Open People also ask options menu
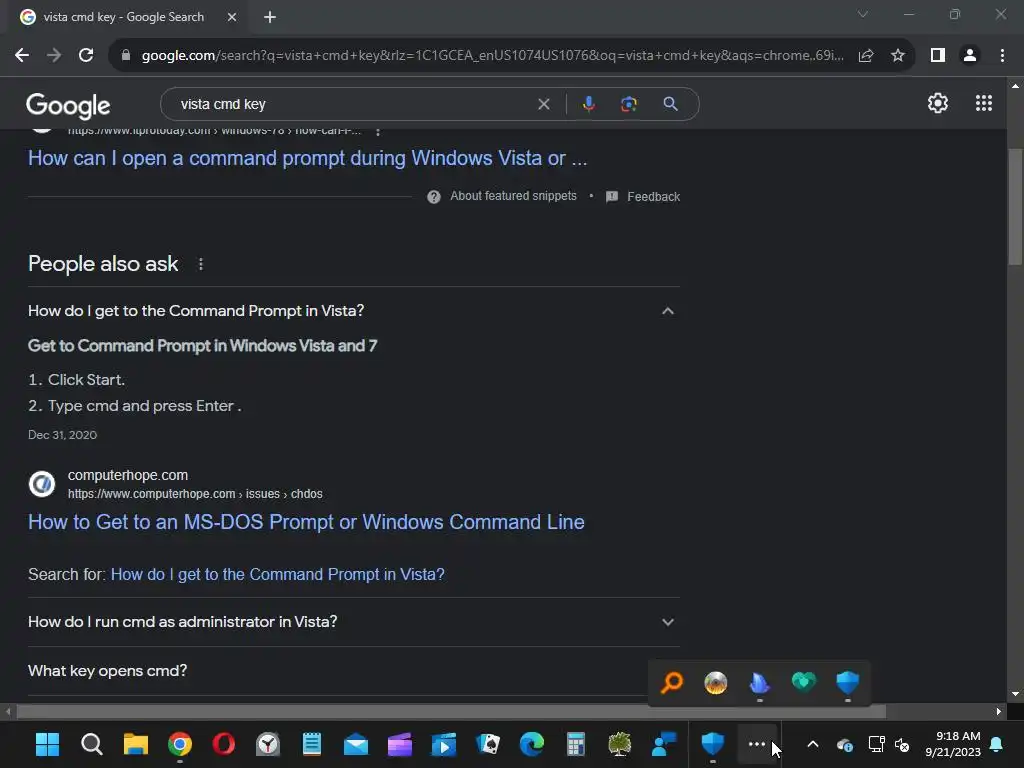1024x768 pixels. click(200, 264)
